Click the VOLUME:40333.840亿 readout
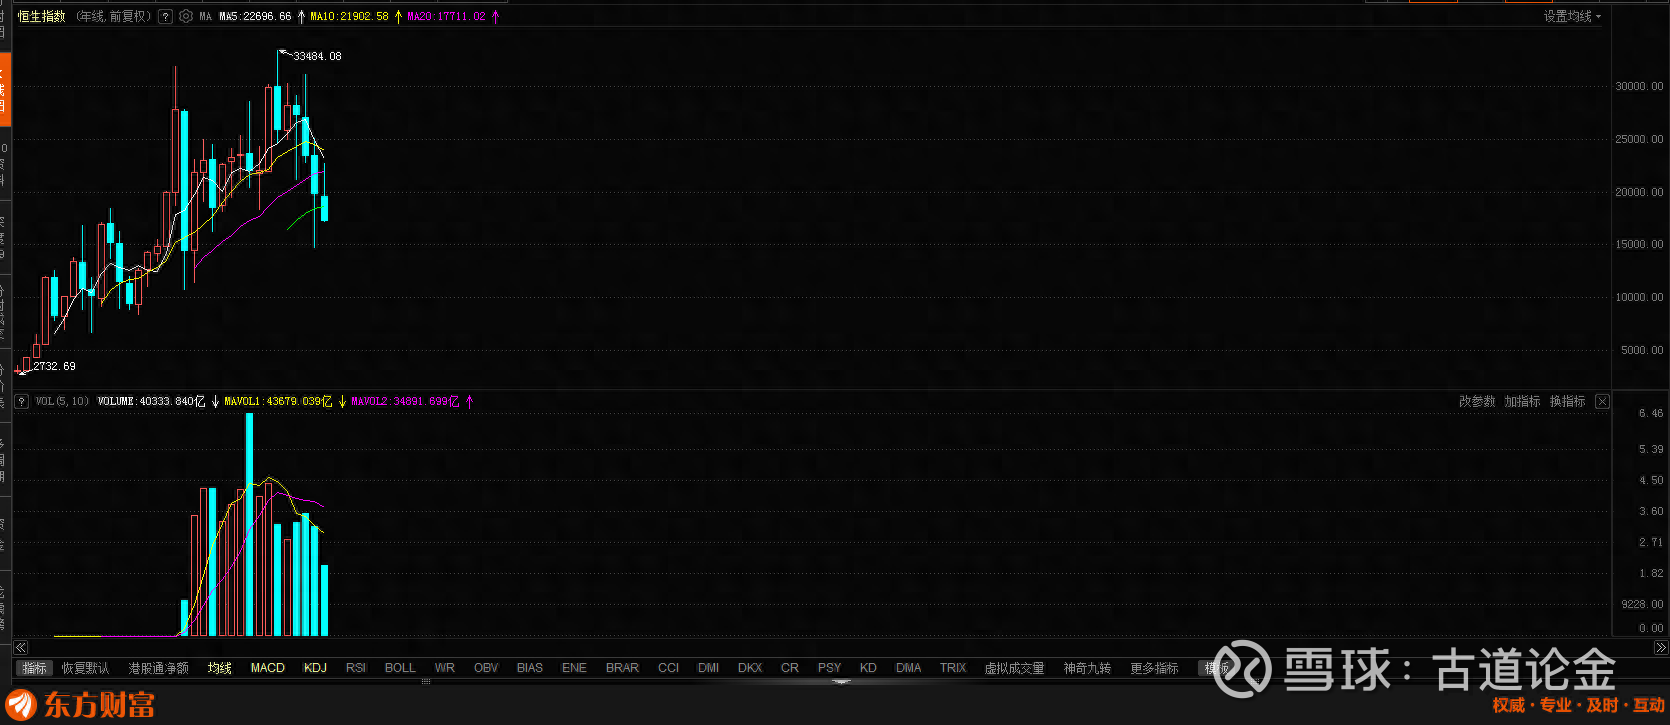 pos(151,402)
